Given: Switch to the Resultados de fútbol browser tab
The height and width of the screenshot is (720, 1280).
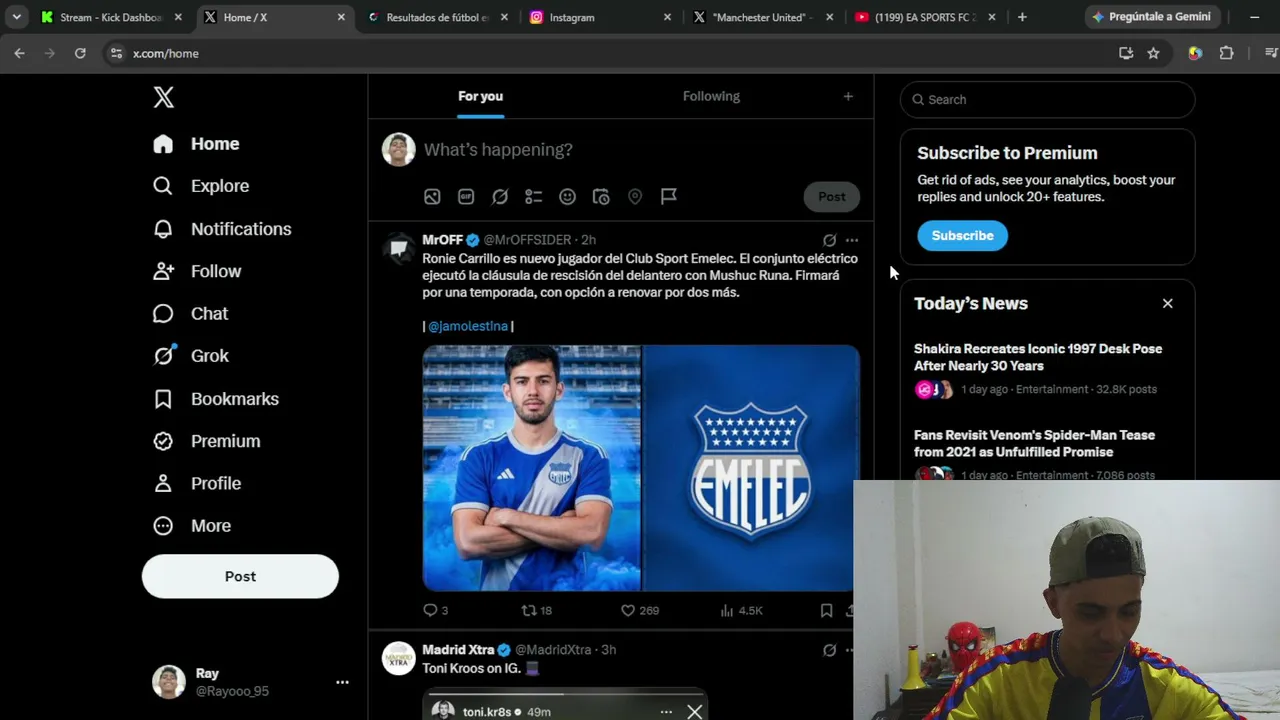Looking at the screenshot, I should tap(437, 17).
